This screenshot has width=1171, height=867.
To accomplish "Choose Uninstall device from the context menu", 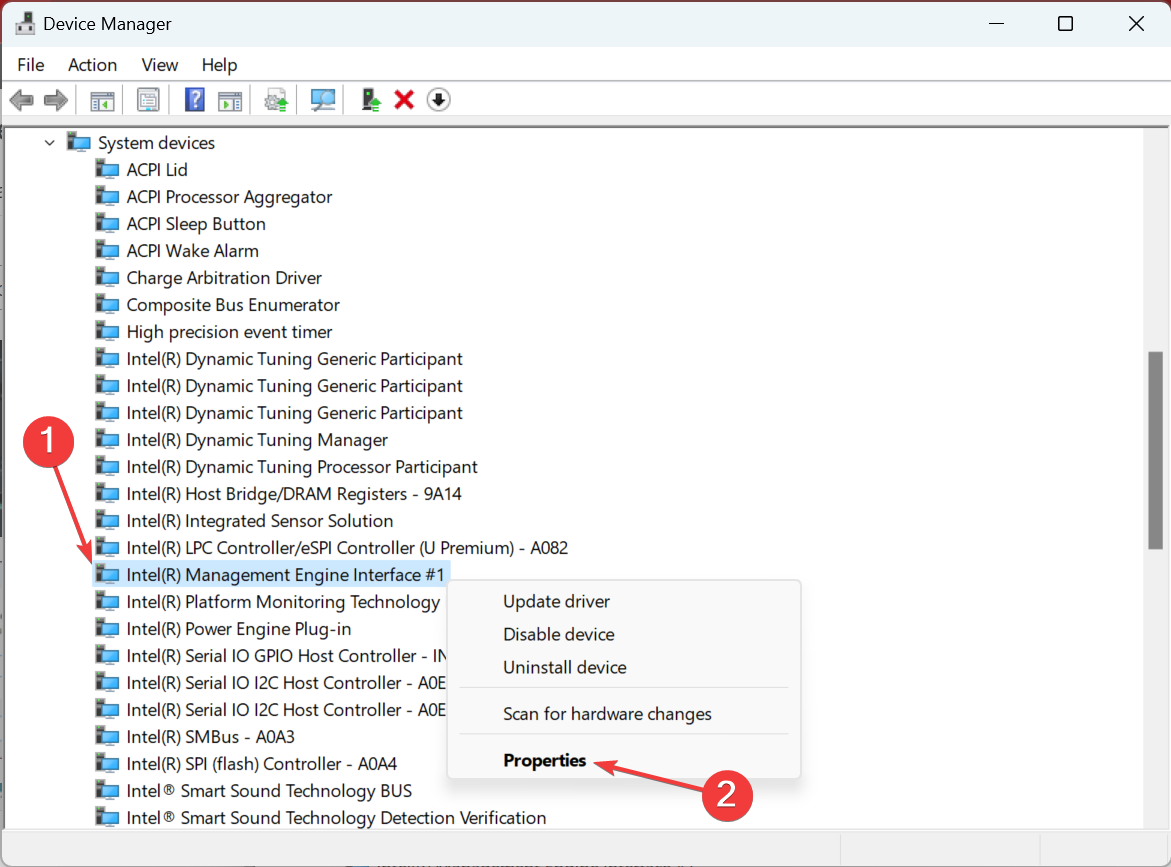I will [x=624, y=667].
